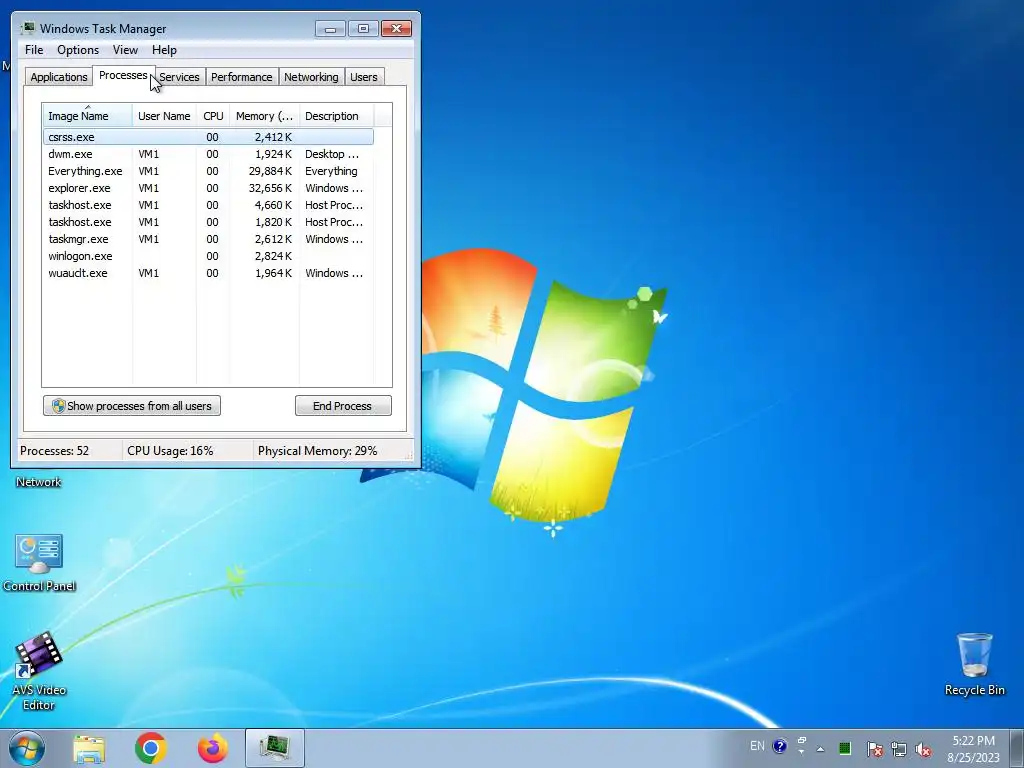Click the EN language indicator
Viewport: 1024px width, 768px height.
click(757, 746)
